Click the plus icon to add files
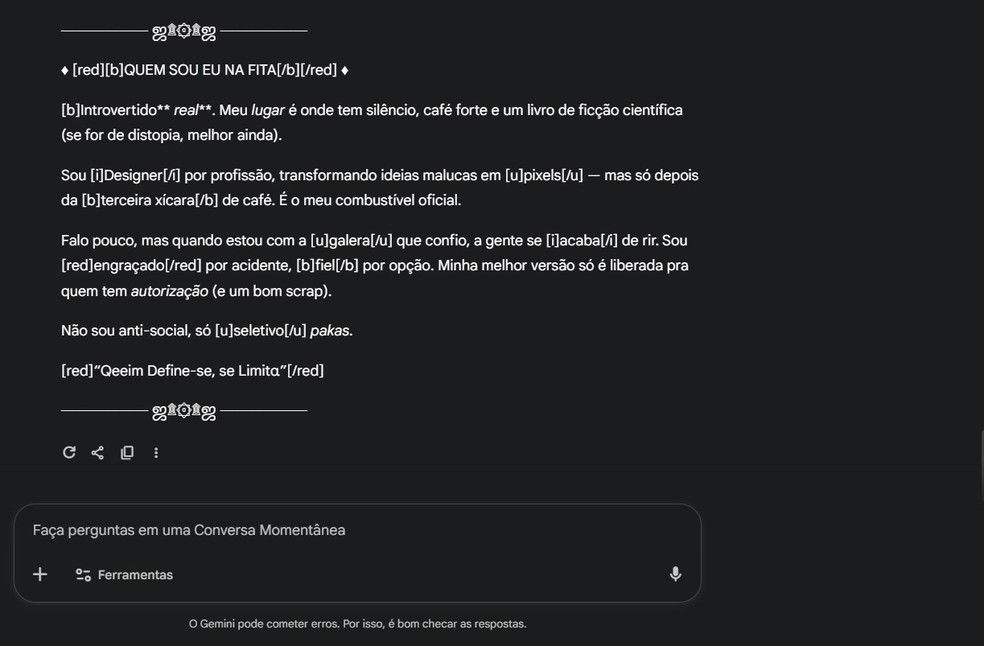 pyautogui.click(x=40, y=574)
